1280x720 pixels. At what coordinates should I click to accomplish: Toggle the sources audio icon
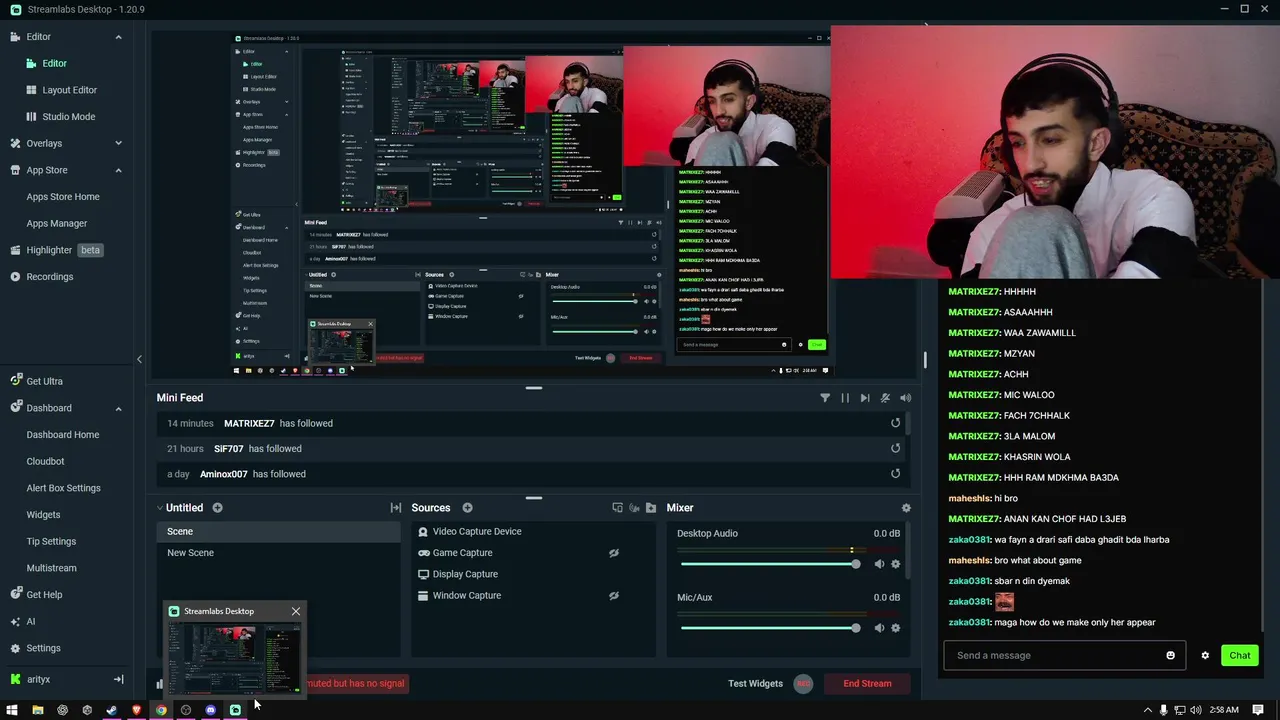pos(634,508)
